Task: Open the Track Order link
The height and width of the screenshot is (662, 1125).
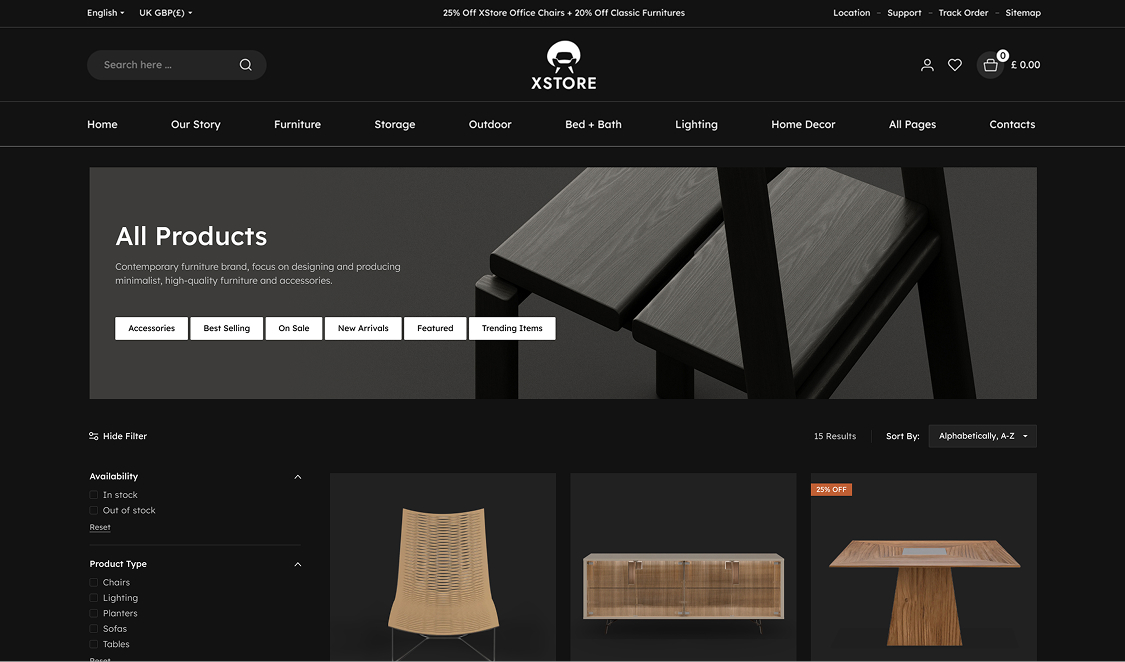Action: (963, 13)
